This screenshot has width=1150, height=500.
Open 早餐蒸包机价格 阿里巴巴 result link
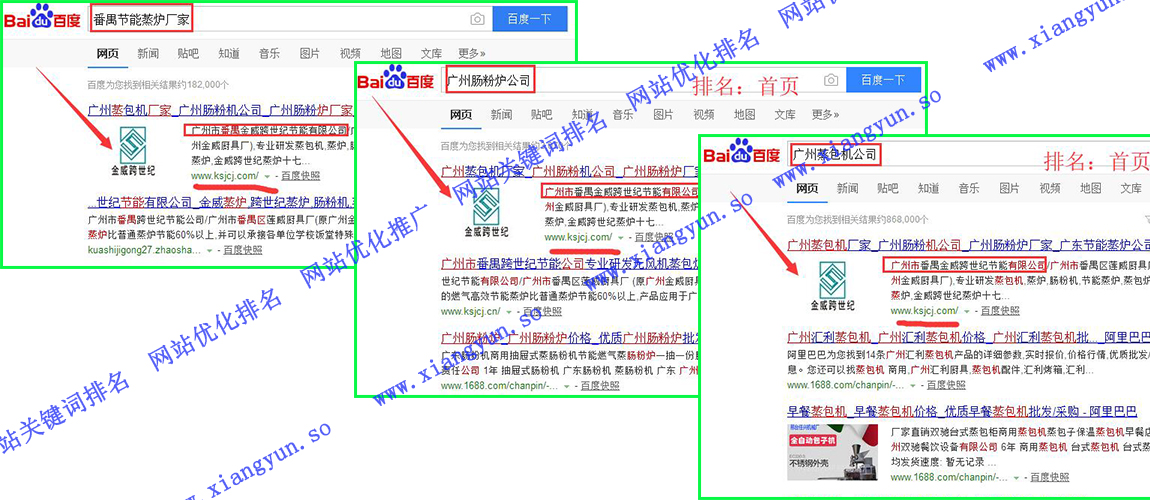(962, 411)
